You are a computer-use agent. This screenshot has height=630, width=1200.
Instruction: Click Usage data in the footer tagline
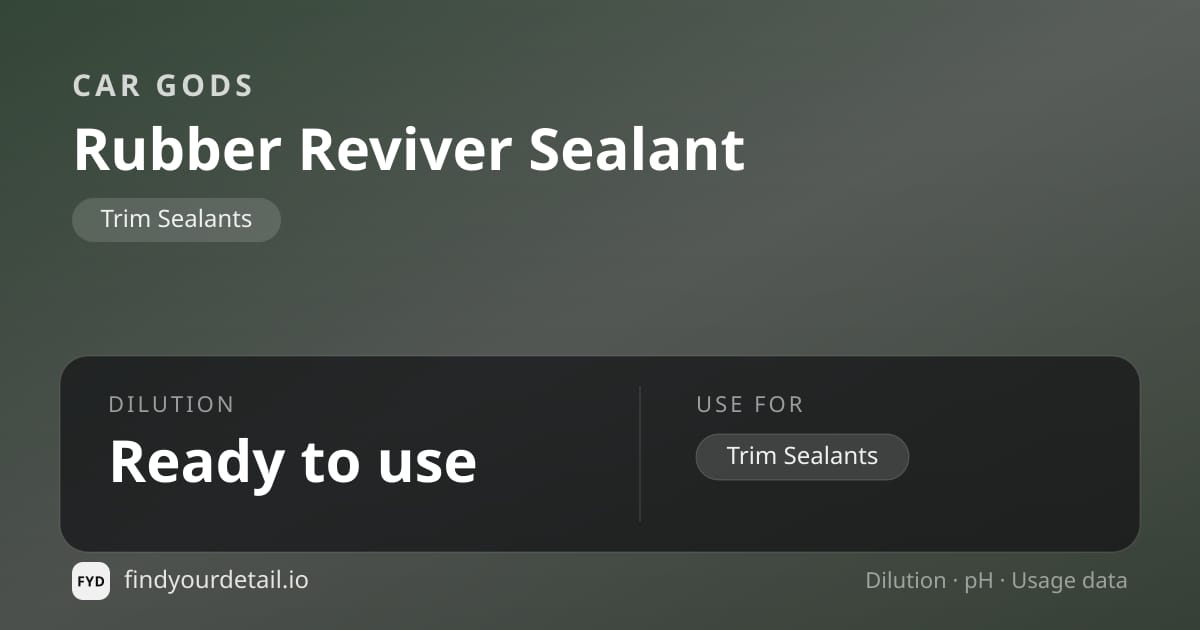[1069, 582]
